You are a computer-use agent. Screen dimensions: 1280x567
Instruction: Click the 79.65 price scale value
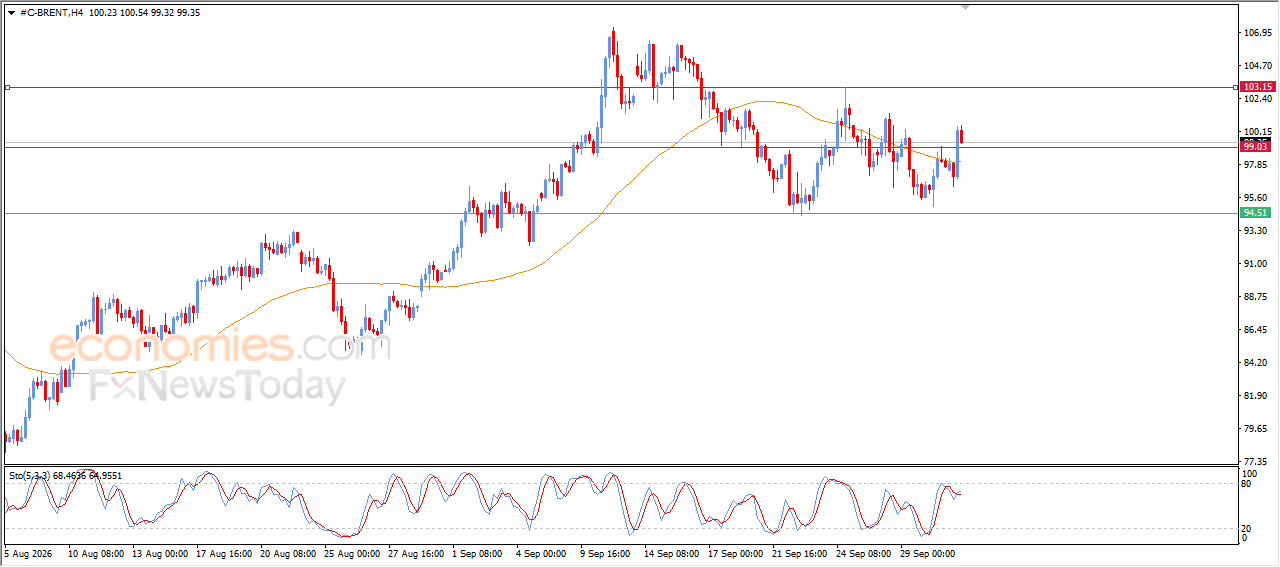tap(1257, 429)
